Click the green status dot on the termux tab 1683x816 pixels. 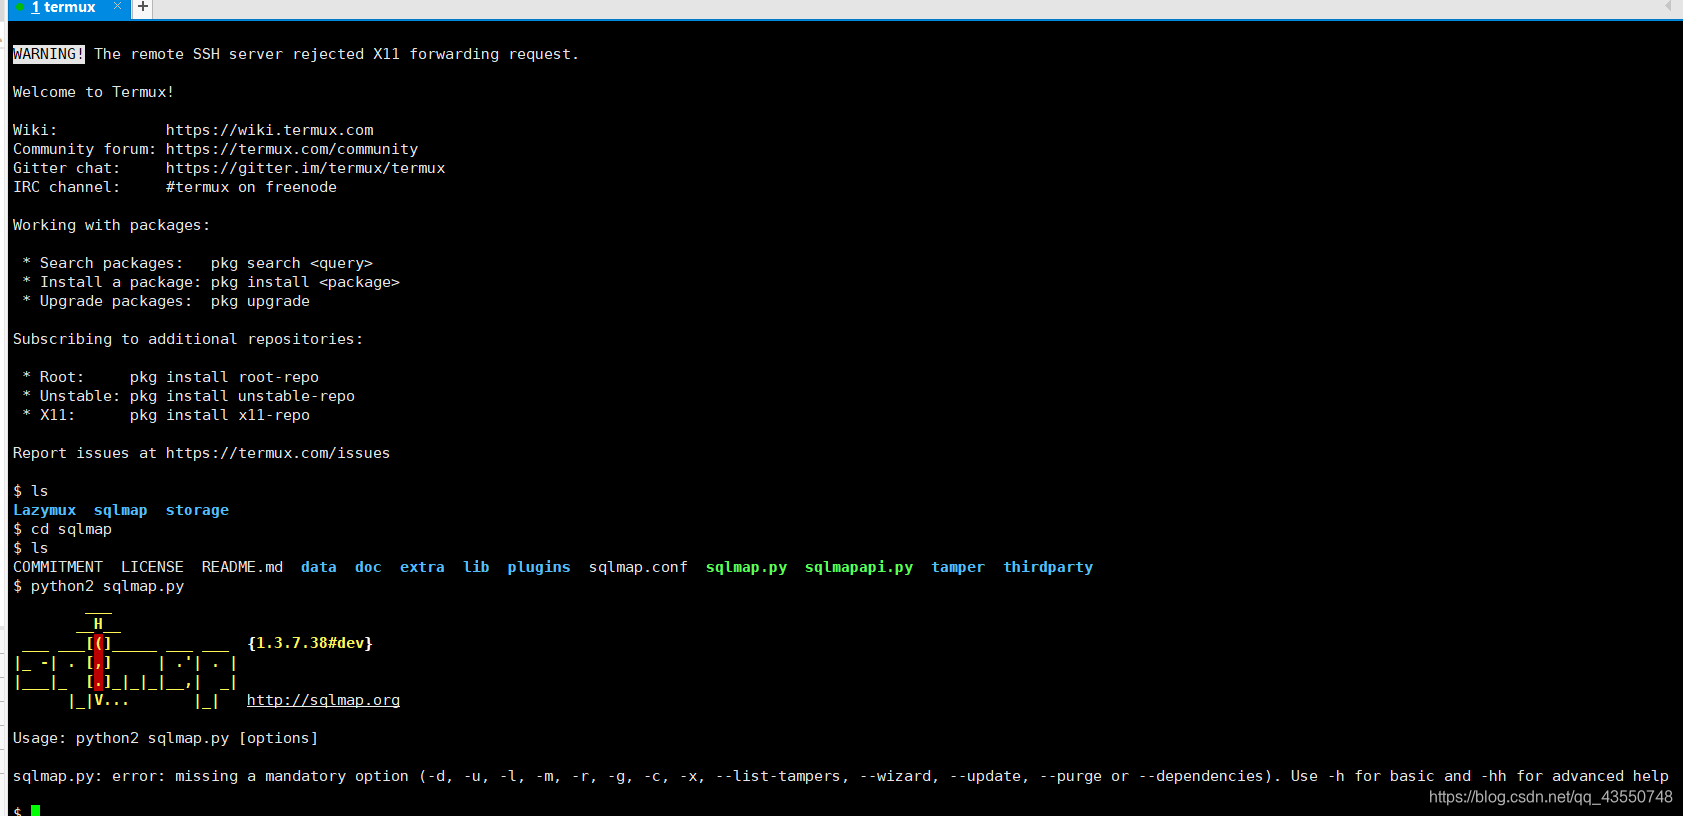(20, 8)
